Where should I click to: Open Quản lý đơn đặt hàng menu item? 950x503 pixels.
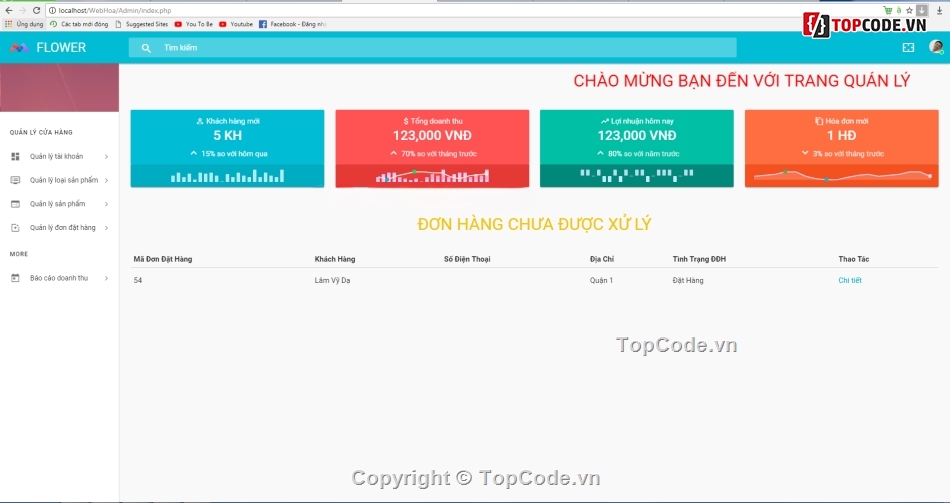click(59, 228)
